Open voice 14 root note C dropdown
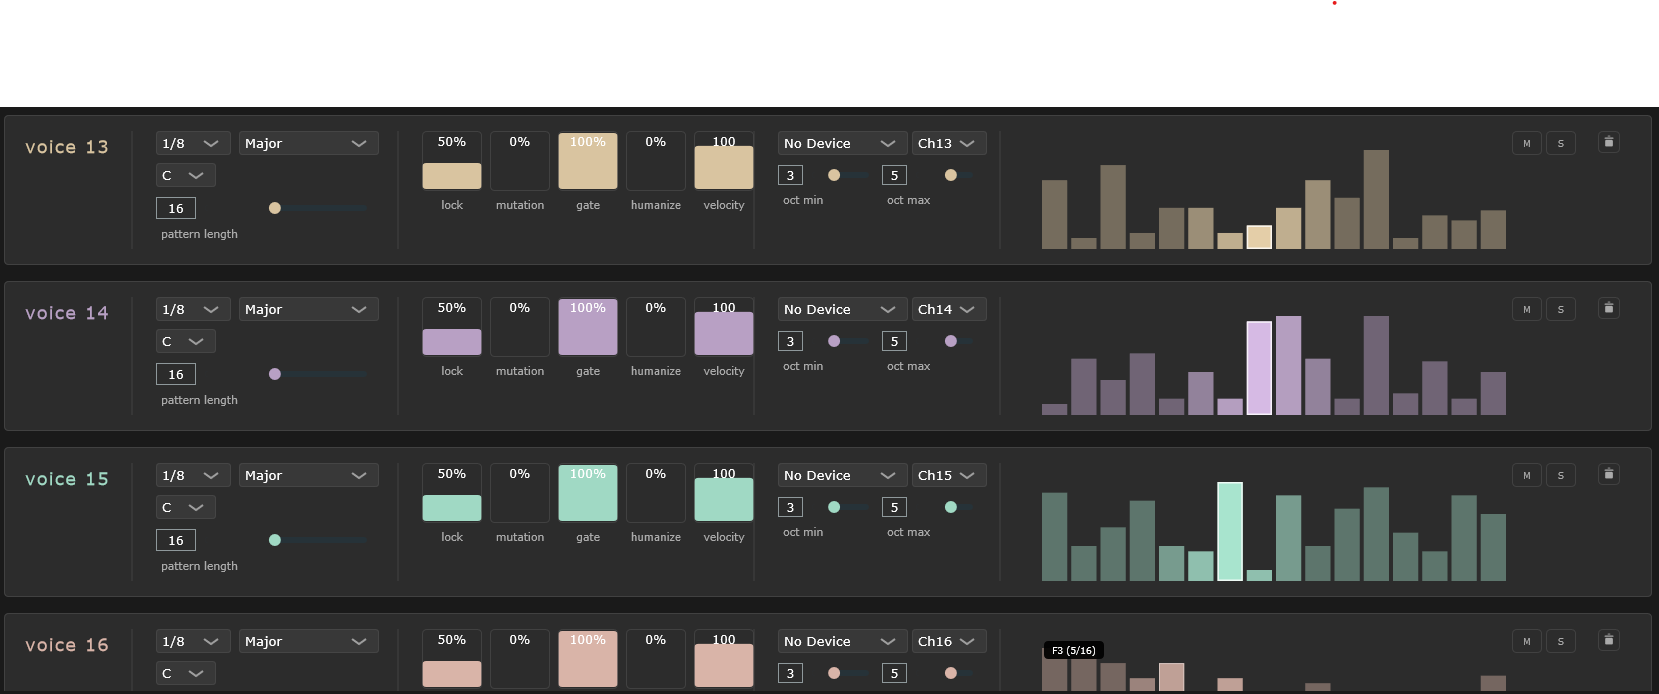This screenshot has width=1659, height=694. pos(185,341)
